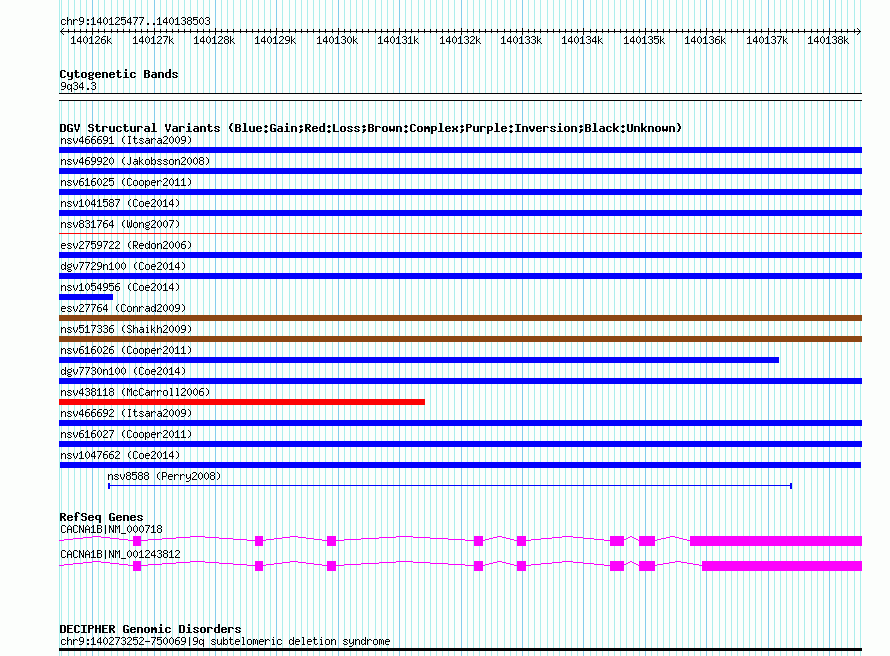The image size is (890, 656).
Task: Click the Cytogenetic Bands track heading
Action: tap(119, 74)
